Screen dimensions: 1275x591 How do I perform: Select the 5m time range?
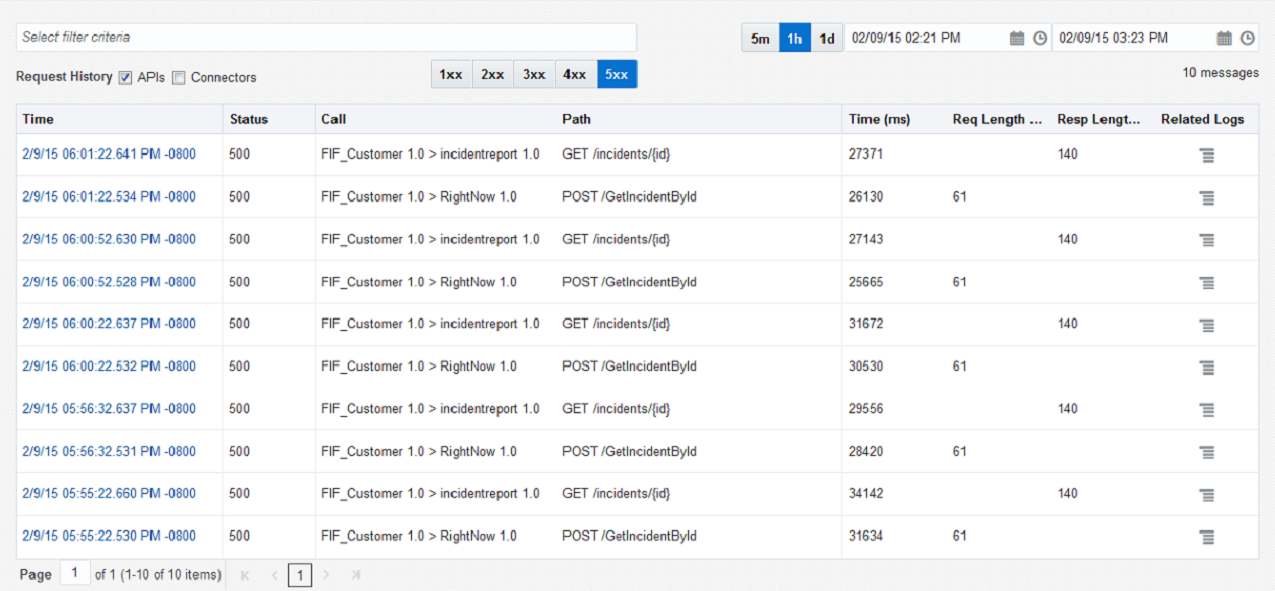coord(760,38)
